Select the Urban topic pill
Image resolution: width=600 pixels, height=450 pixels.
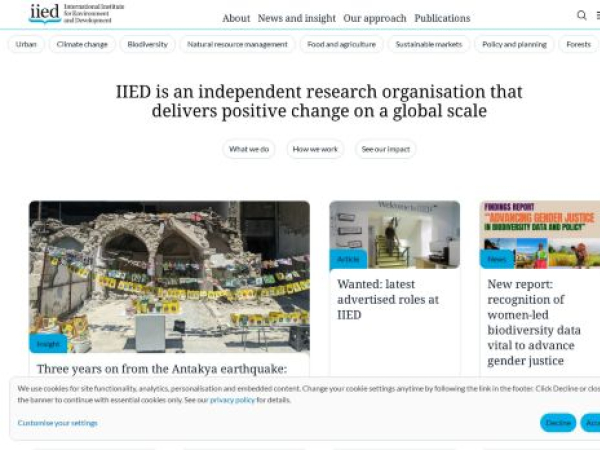point(26,44)
